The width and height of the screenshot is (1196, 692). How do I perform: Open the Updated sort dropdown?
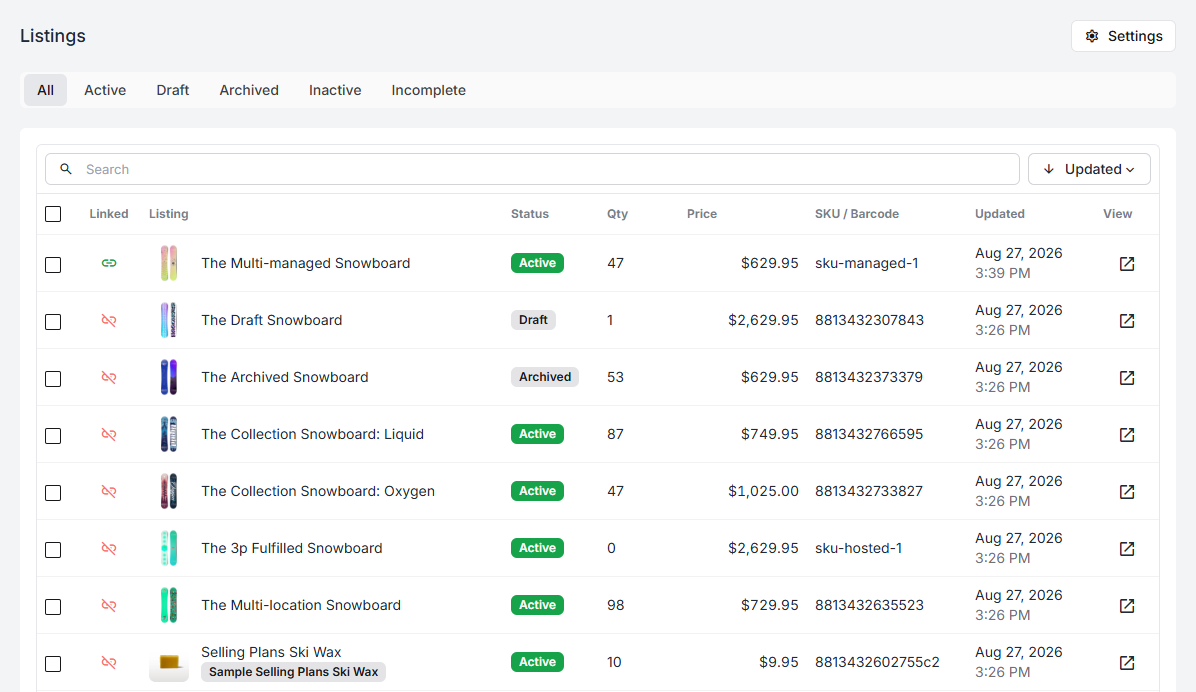point(1088,169)
